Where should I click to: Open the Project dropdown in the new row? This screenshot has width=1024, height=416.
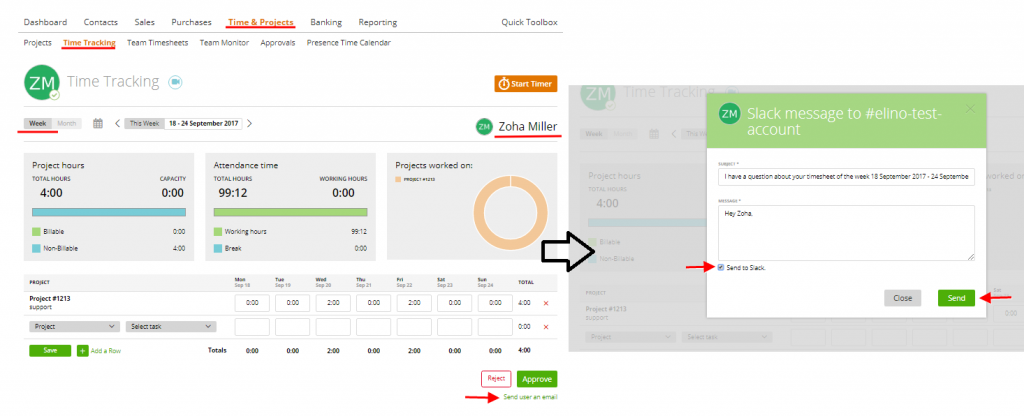[x=74, y=327]
